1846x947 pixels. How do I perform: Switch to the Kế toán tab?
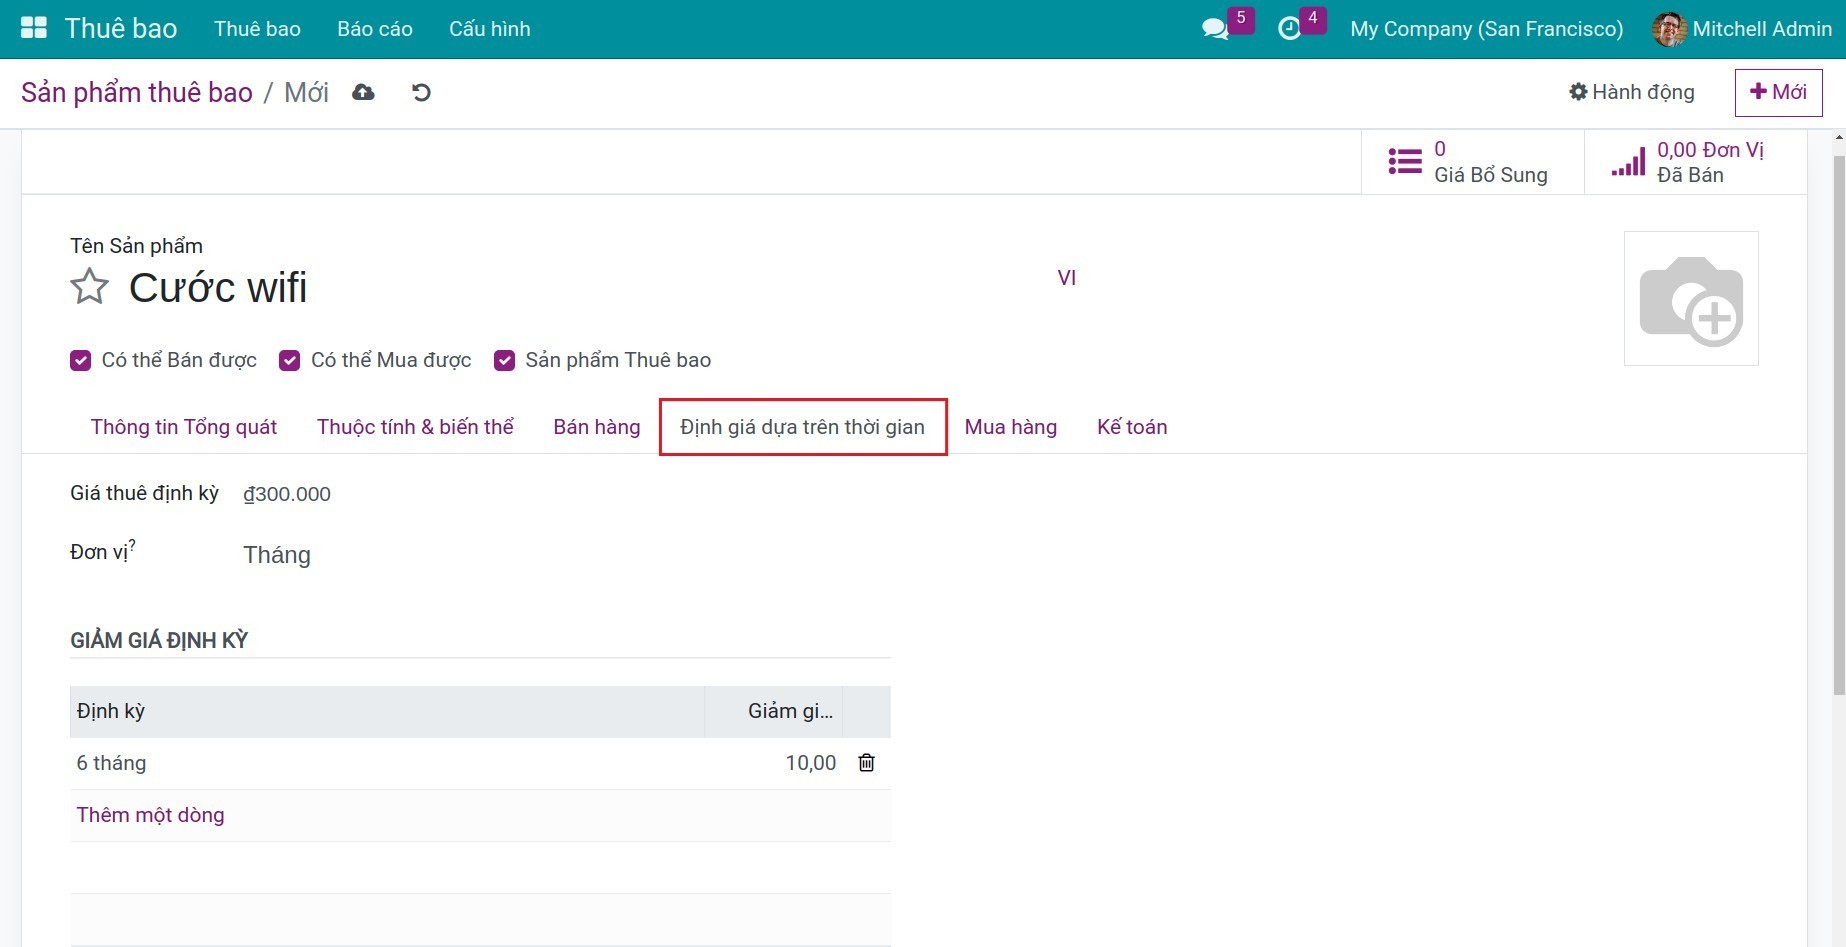[x=1131, y=427]
